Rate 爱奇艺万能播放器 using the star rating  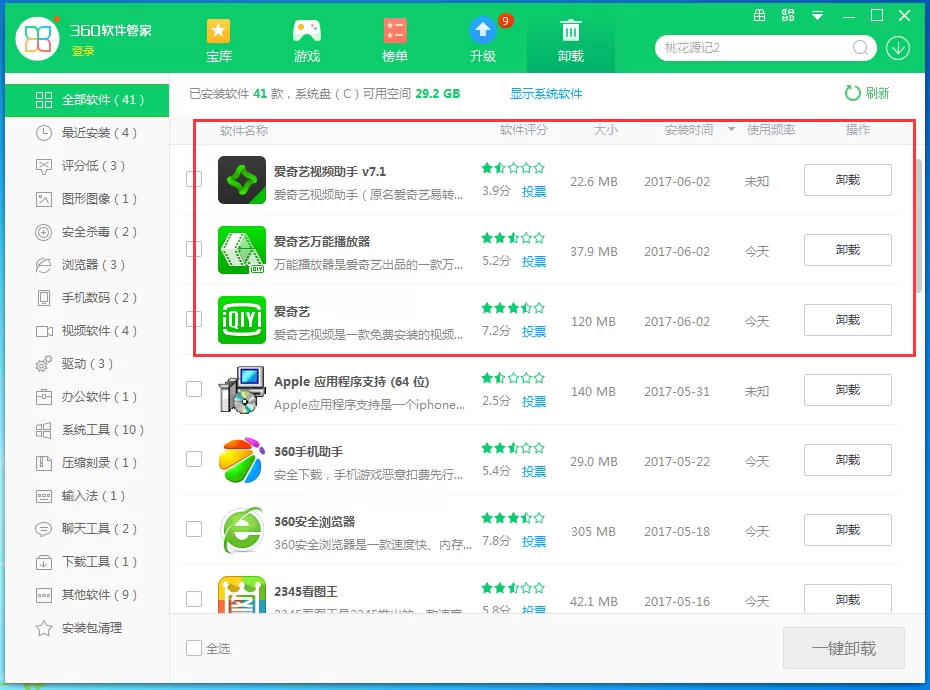coord(513,238)
